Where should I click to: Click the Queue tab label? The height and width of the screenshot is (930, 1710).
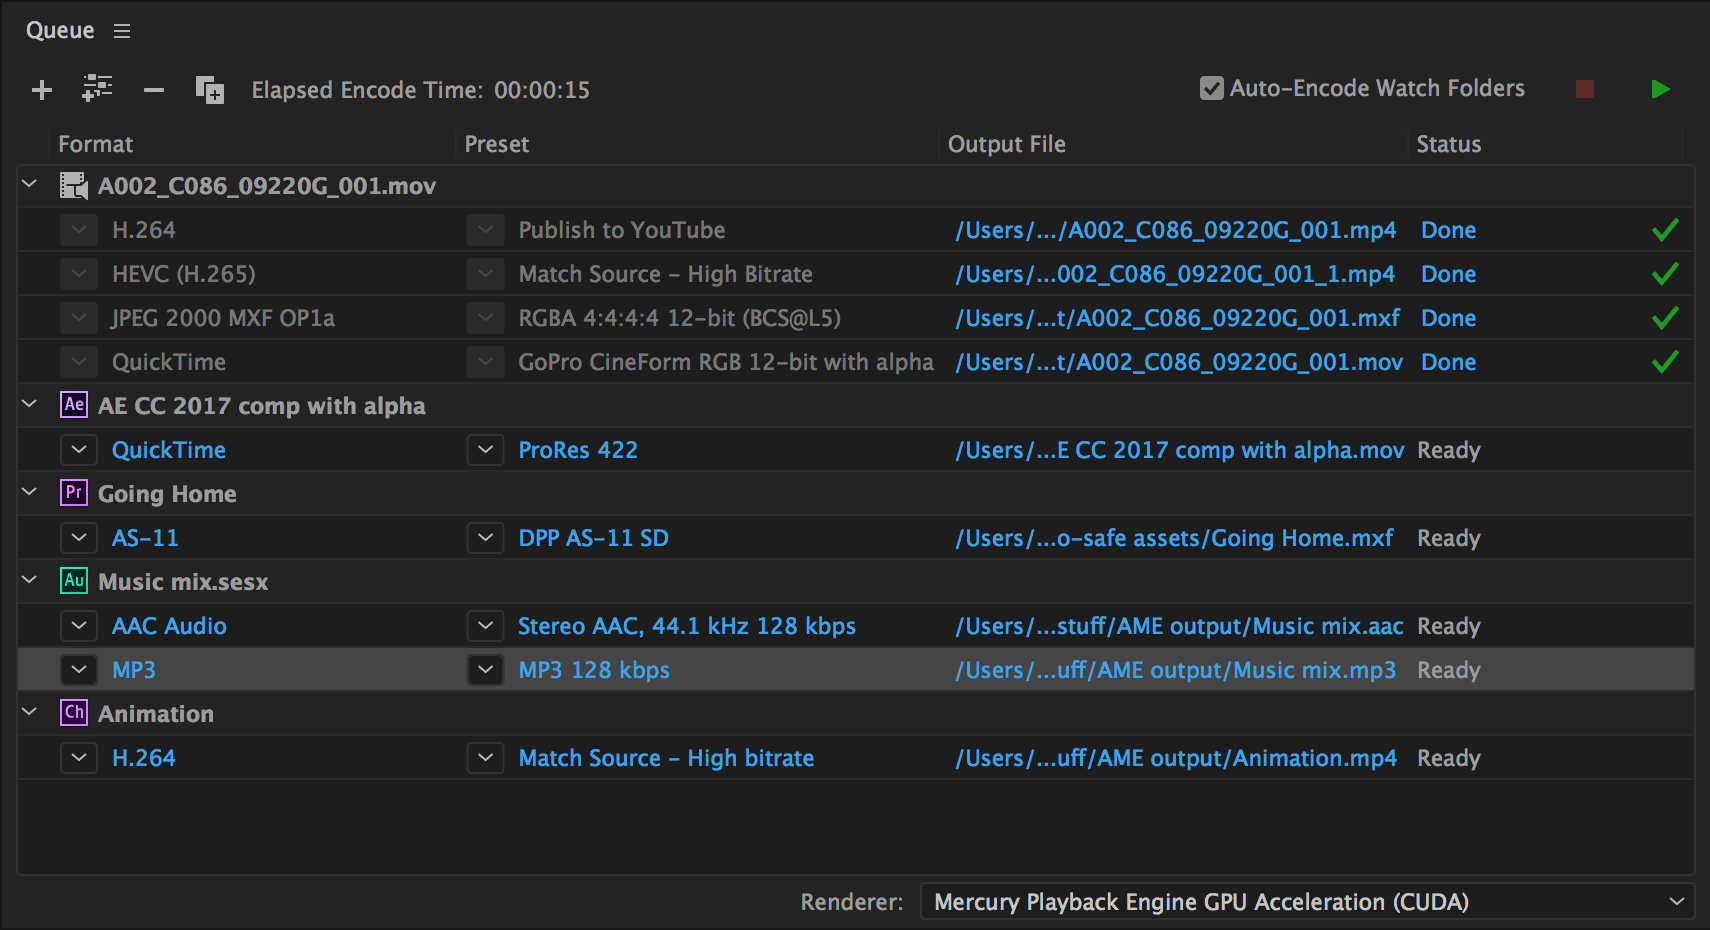(59, 30)
